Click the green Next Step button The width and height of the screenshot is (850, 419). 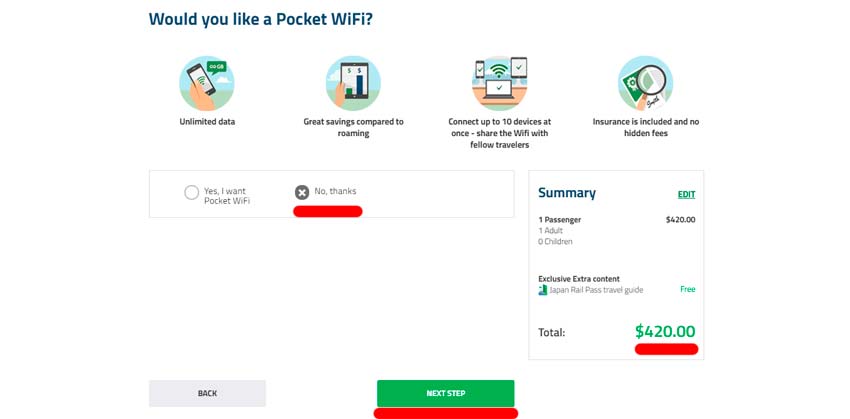point(445,393)
